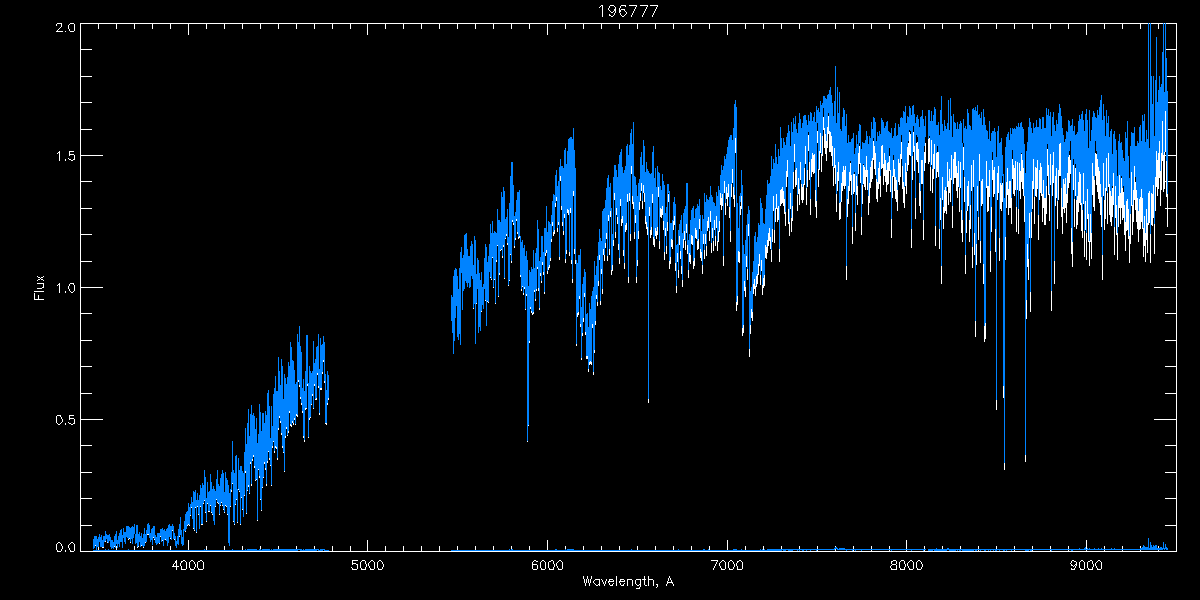Click the 5000 wavelength tick label
This screenshot has width=1200, height=600.
point(367,565)
